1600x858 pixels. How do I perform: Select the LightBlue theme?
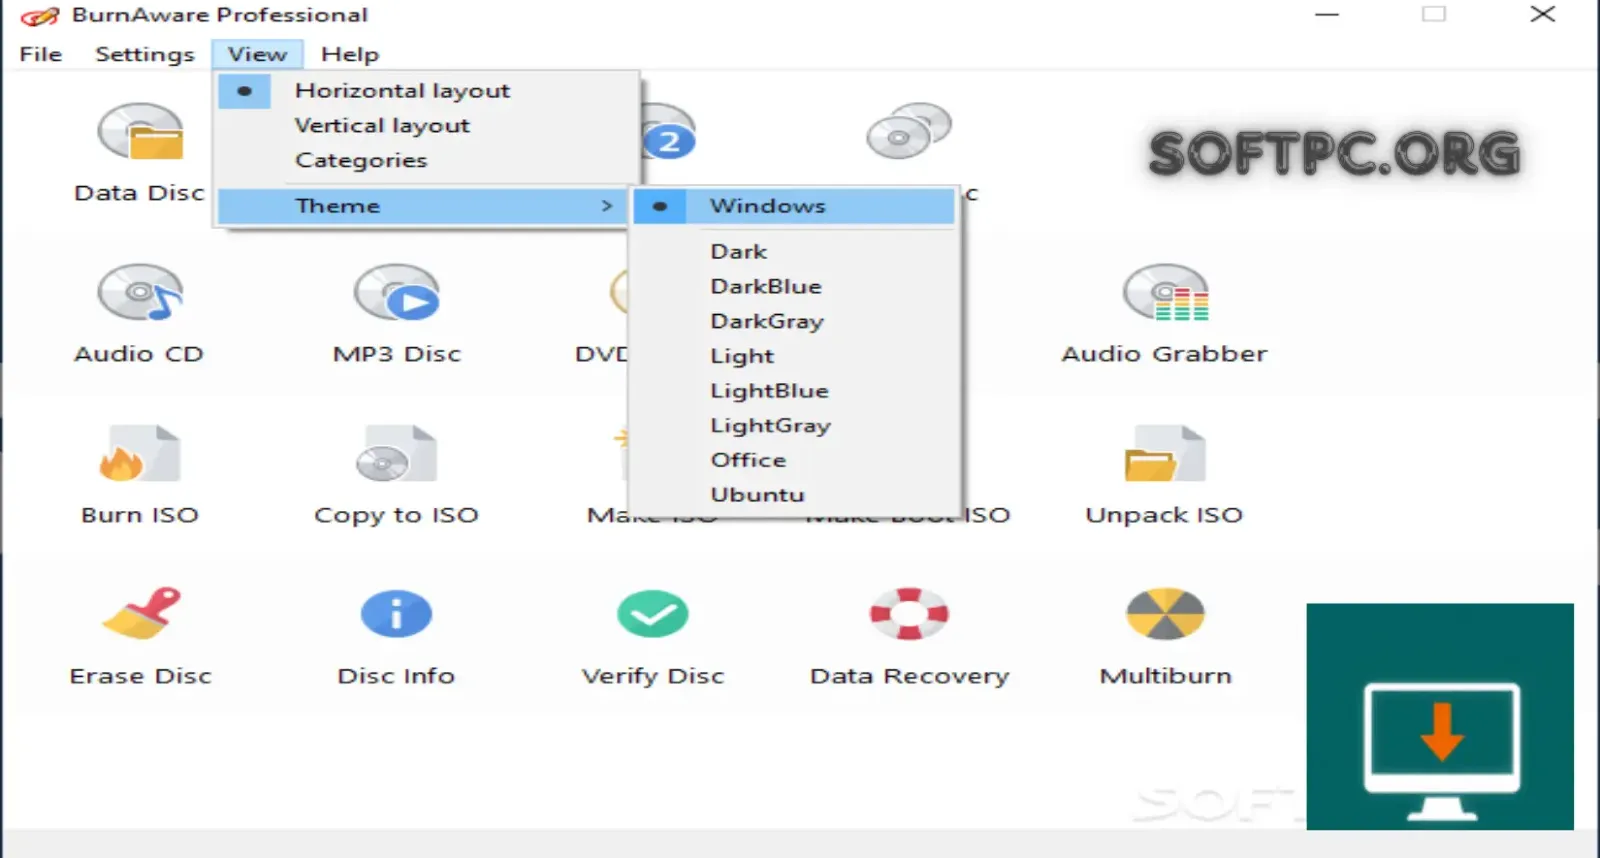click(795, 391)
